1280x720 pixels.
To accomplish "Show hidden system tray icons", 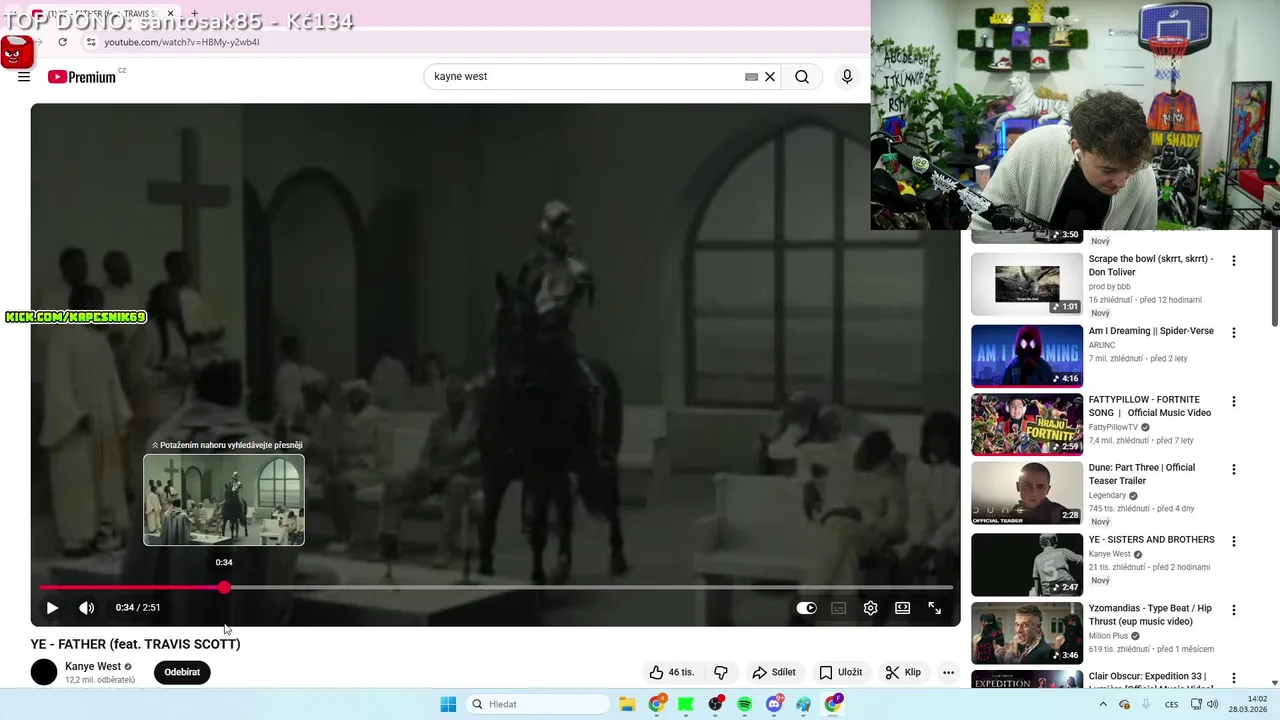I will pos(1103,704).
